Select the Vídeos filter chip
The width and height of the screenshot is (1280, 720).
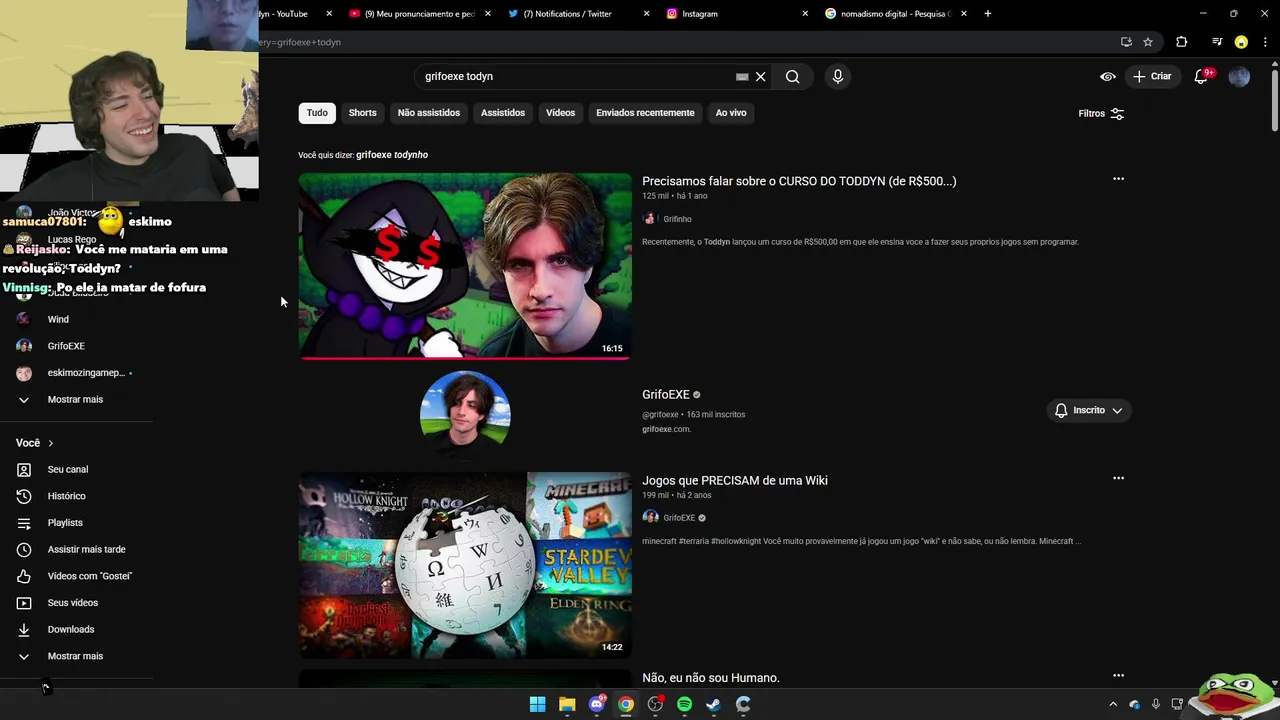[x=560, y=113]
